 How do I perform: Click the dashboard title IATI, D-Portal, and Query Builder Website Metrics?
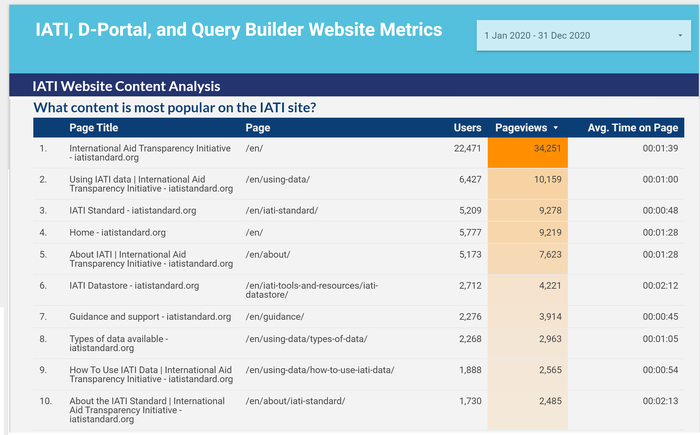239,29
